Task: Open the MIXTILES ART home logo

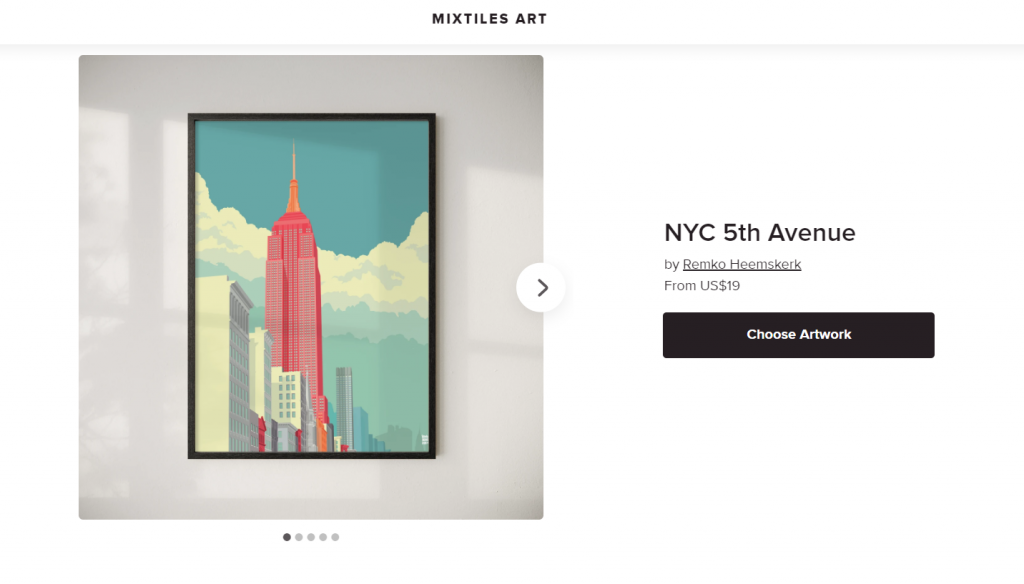Action: point(490,19)
